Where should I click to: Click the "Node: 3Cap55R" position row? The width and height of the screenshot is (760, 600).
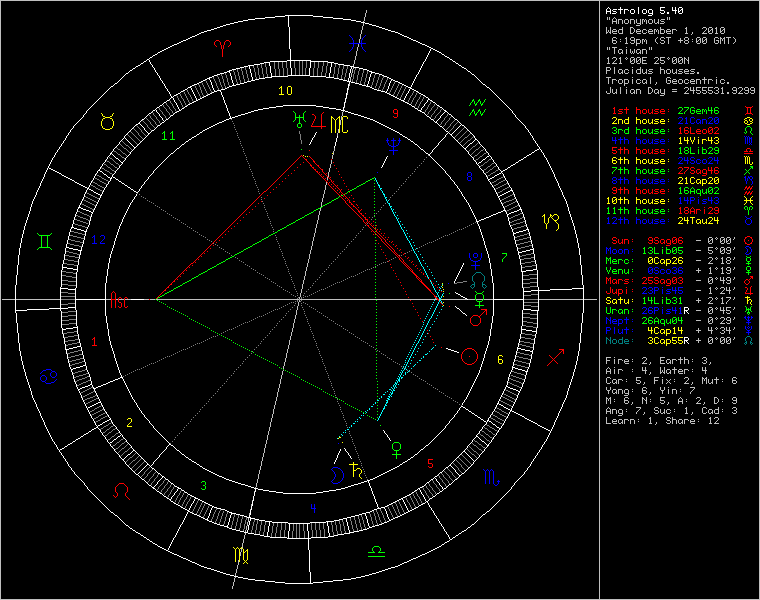click(680, 341)
